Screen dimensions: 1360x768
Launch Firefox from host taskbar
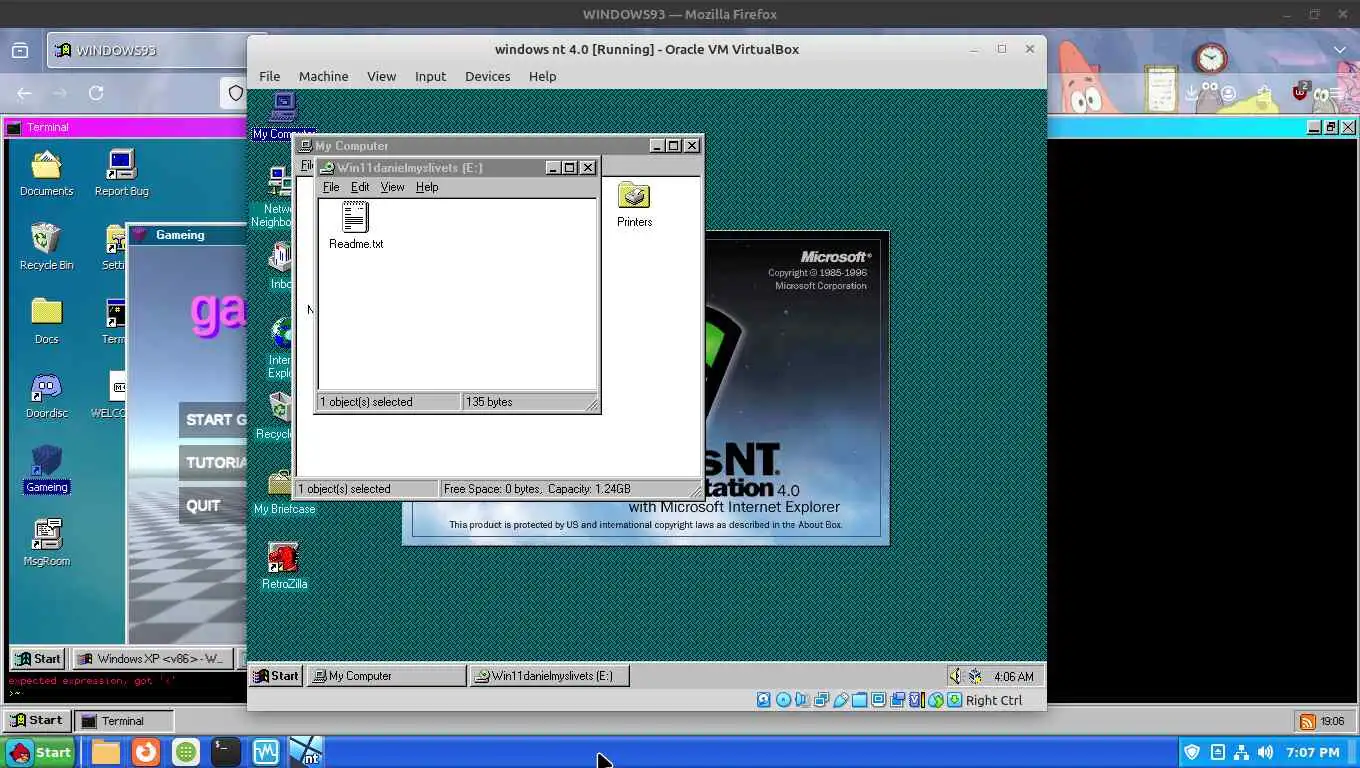146,752
